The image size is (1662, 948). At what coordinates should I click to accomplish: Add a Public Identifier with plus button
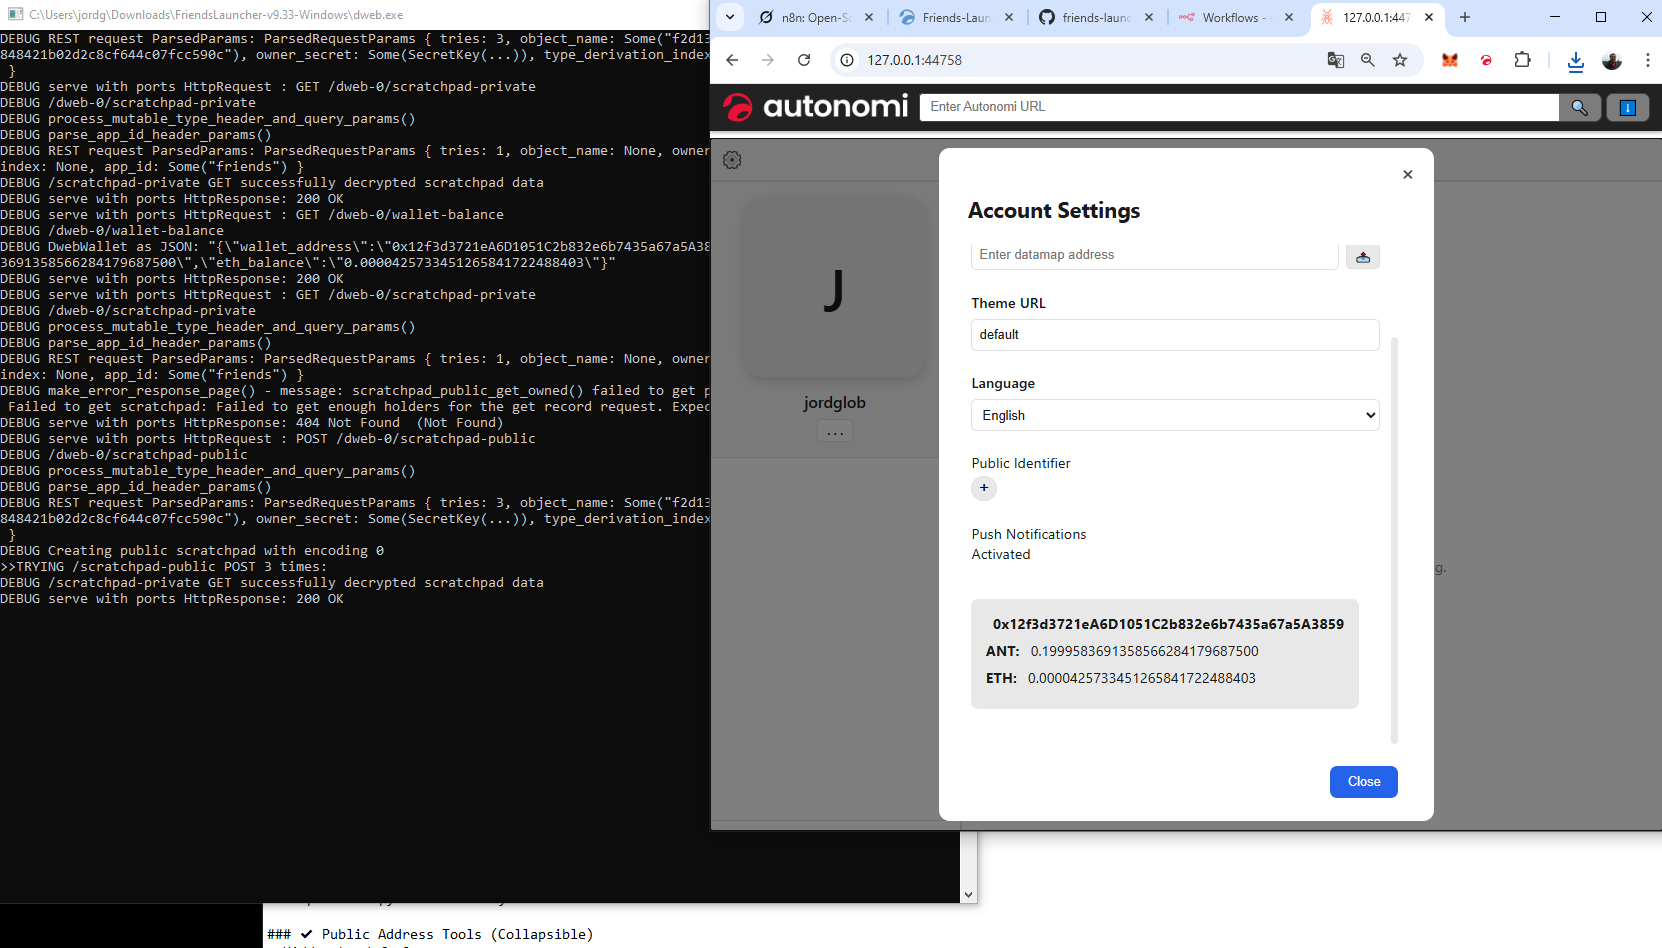[x=984, y=488]
